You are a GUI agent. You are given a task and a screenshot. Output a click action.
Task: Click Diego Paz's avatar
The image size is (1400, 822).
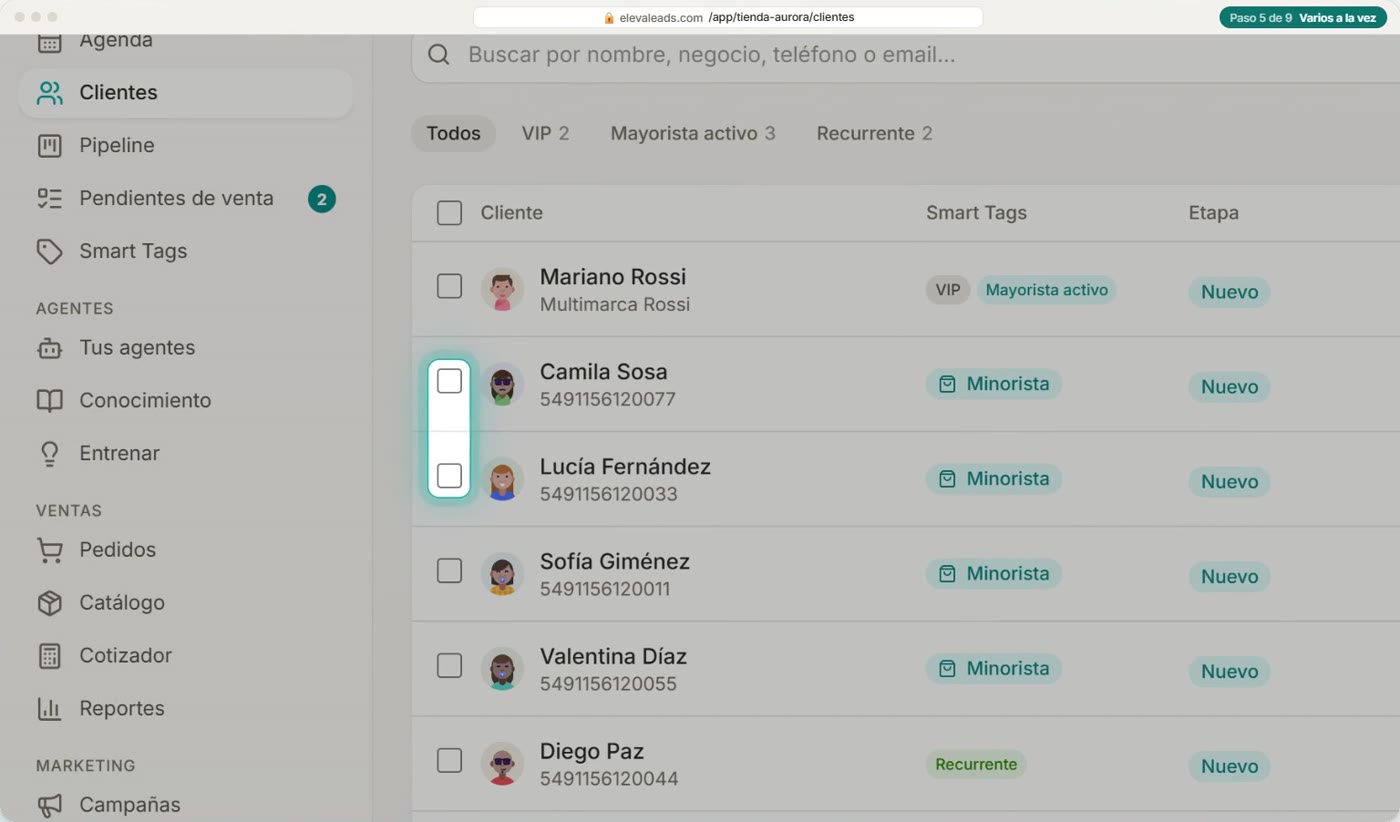click(502, 765)
